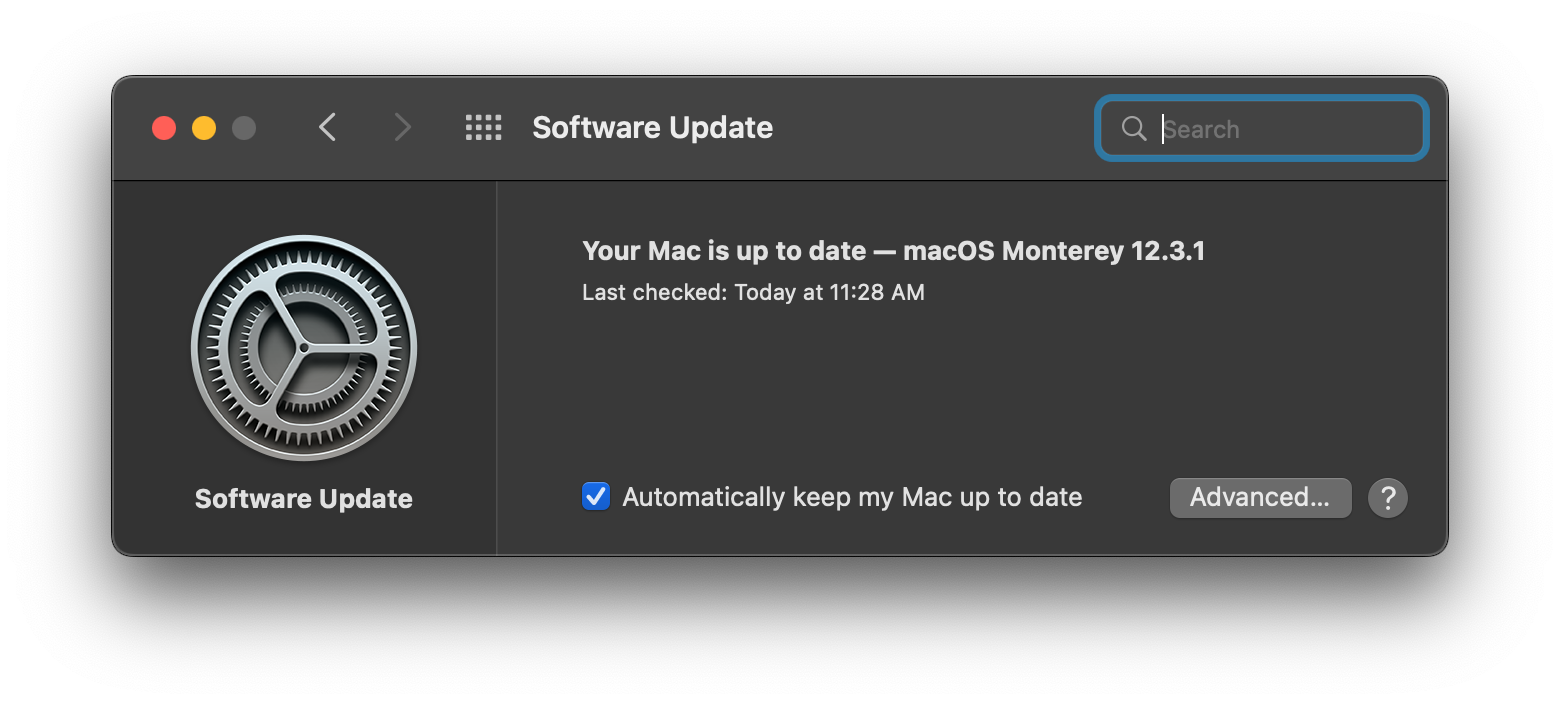Click the "Automatically keep my Mac up to date" label

[852, 497]
